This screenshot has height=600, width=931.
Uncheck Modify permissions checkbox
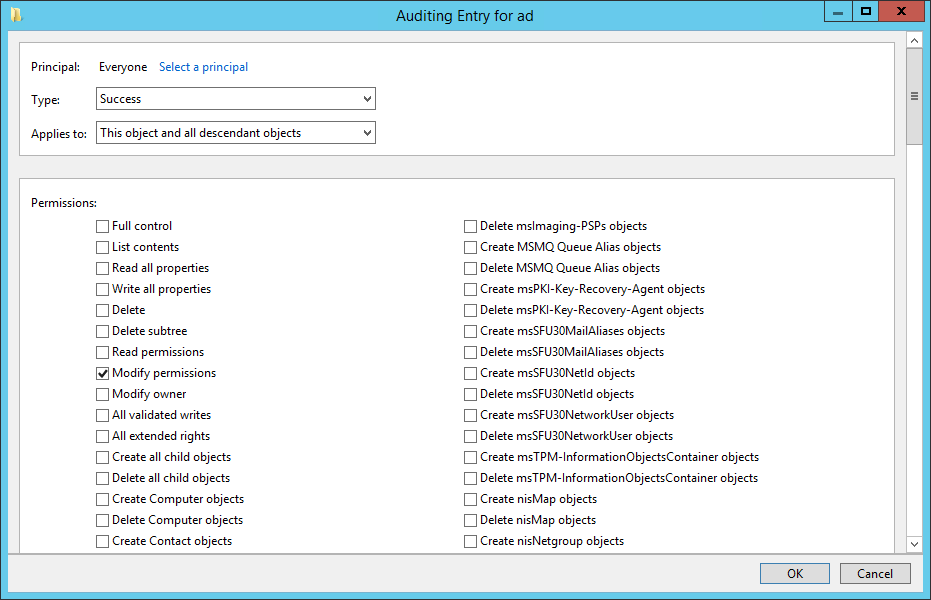(103, 373)
